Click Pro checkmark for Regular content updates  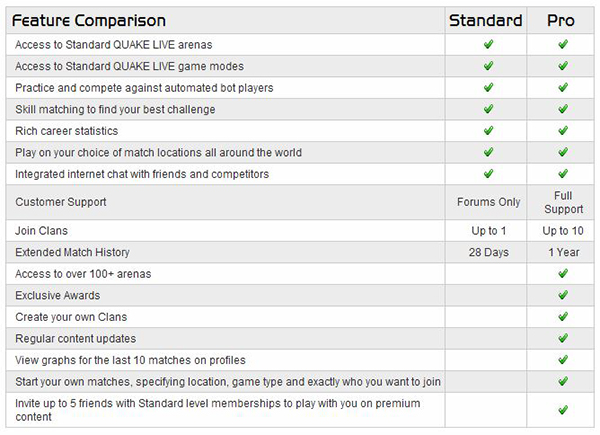coord(563,338)
